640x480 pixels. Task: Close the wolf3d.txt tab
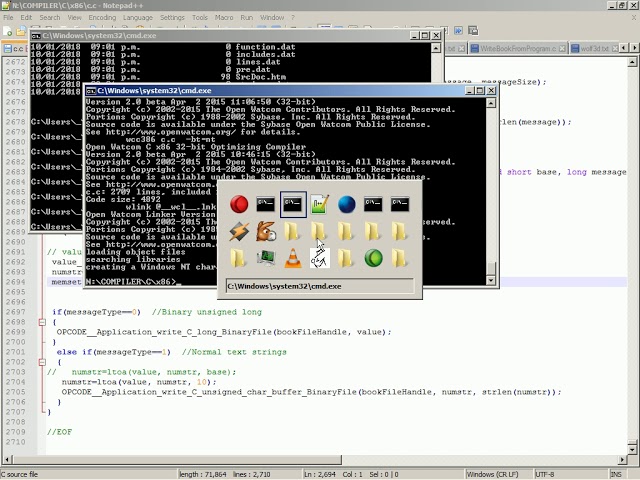click(615, 49)
